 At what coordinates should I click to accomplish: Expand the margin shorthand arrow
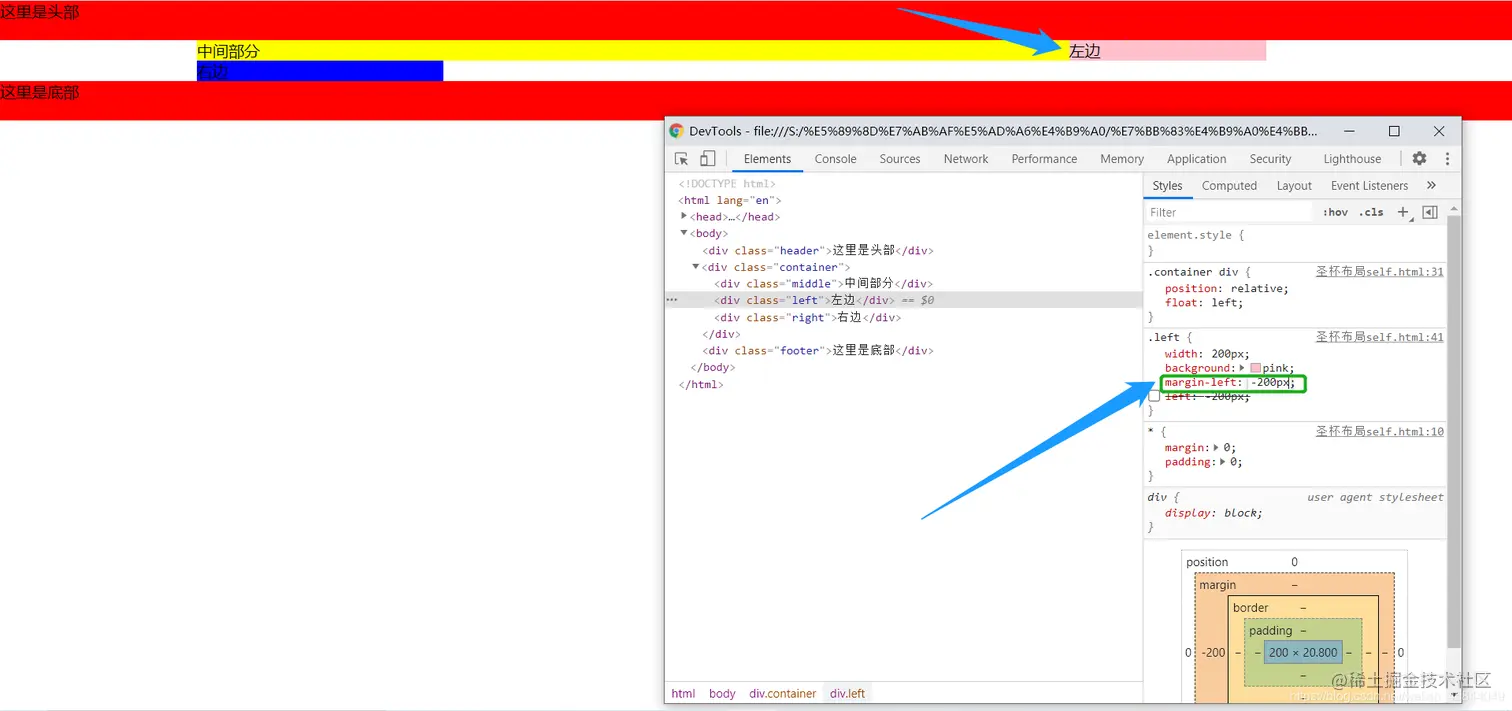pos(1217,447)
